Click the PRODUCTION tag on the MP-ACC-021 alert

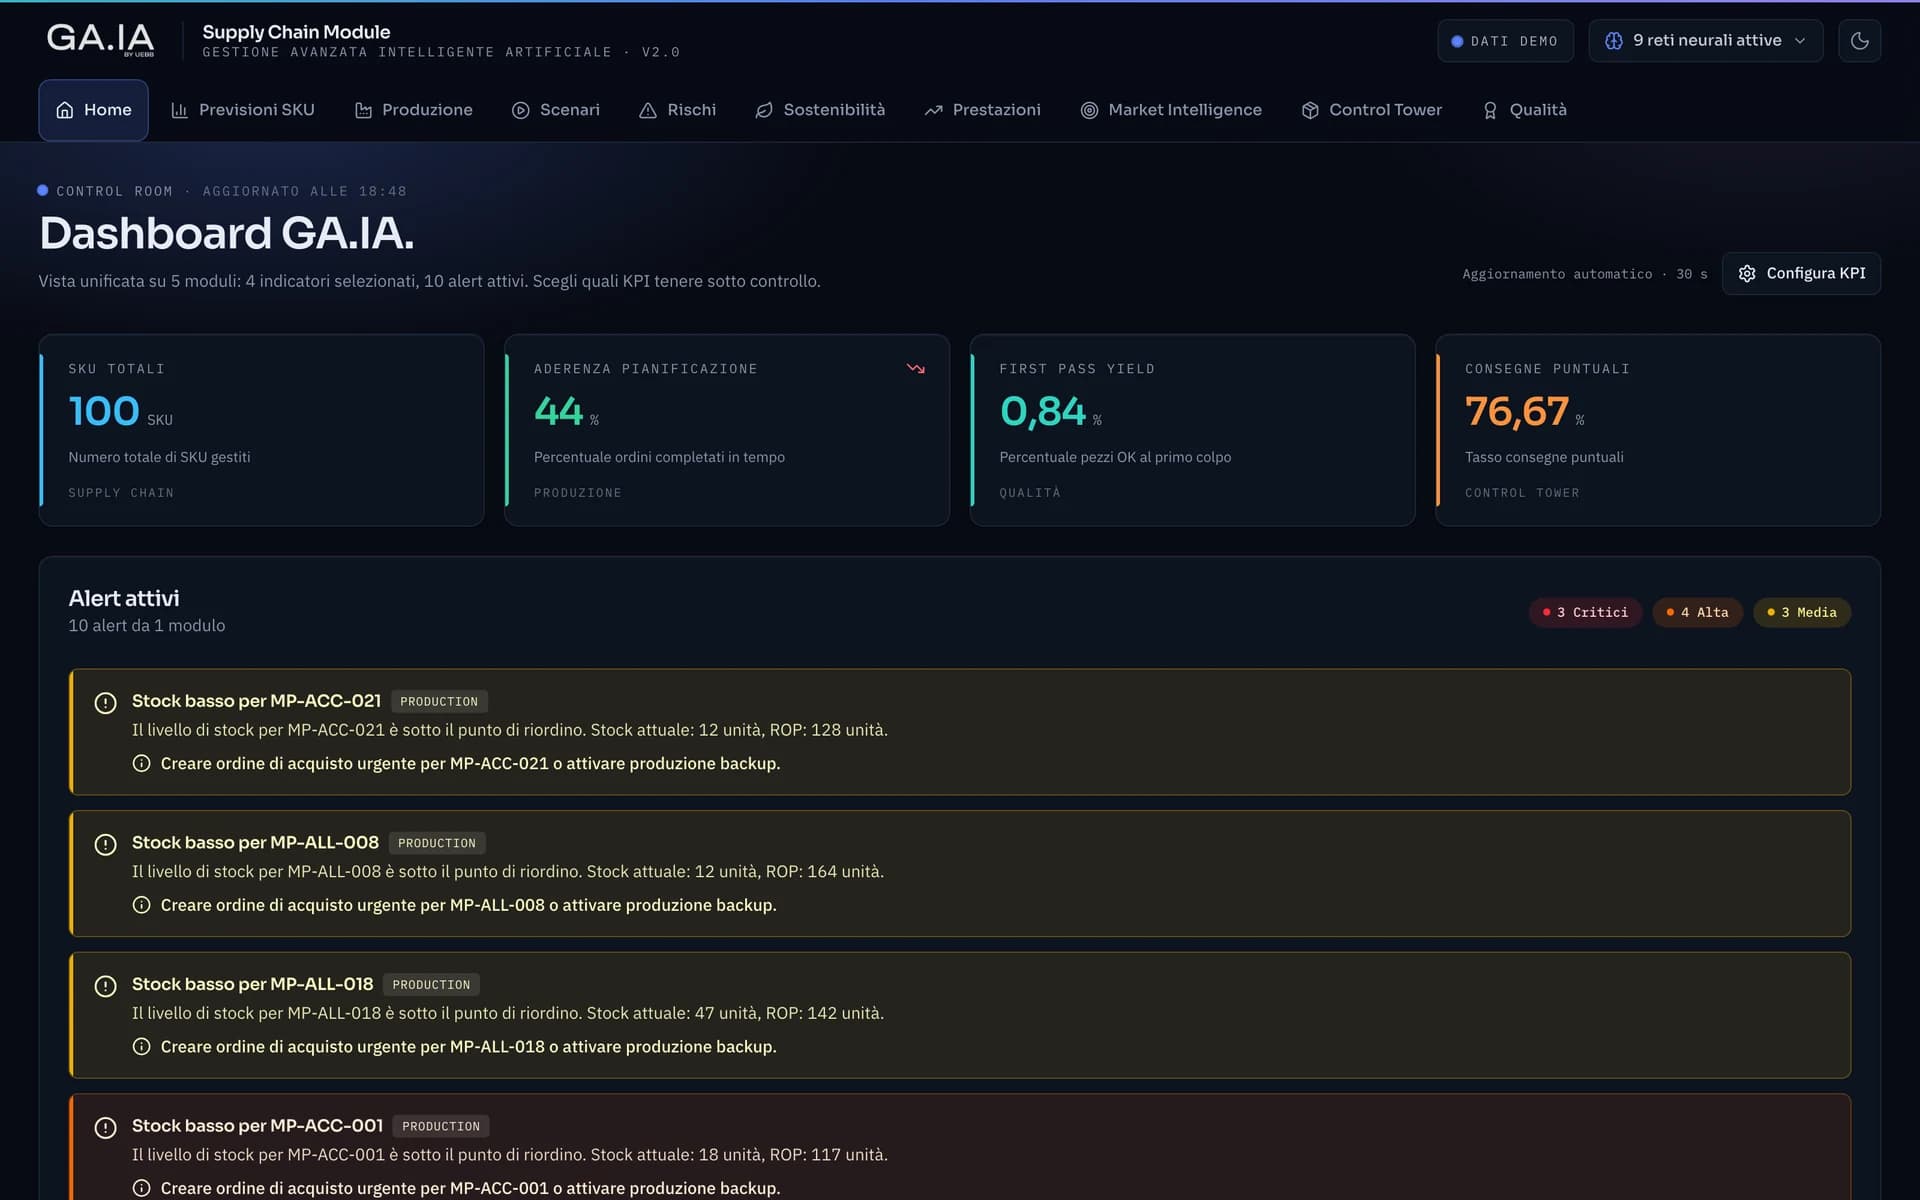point(439,702)
